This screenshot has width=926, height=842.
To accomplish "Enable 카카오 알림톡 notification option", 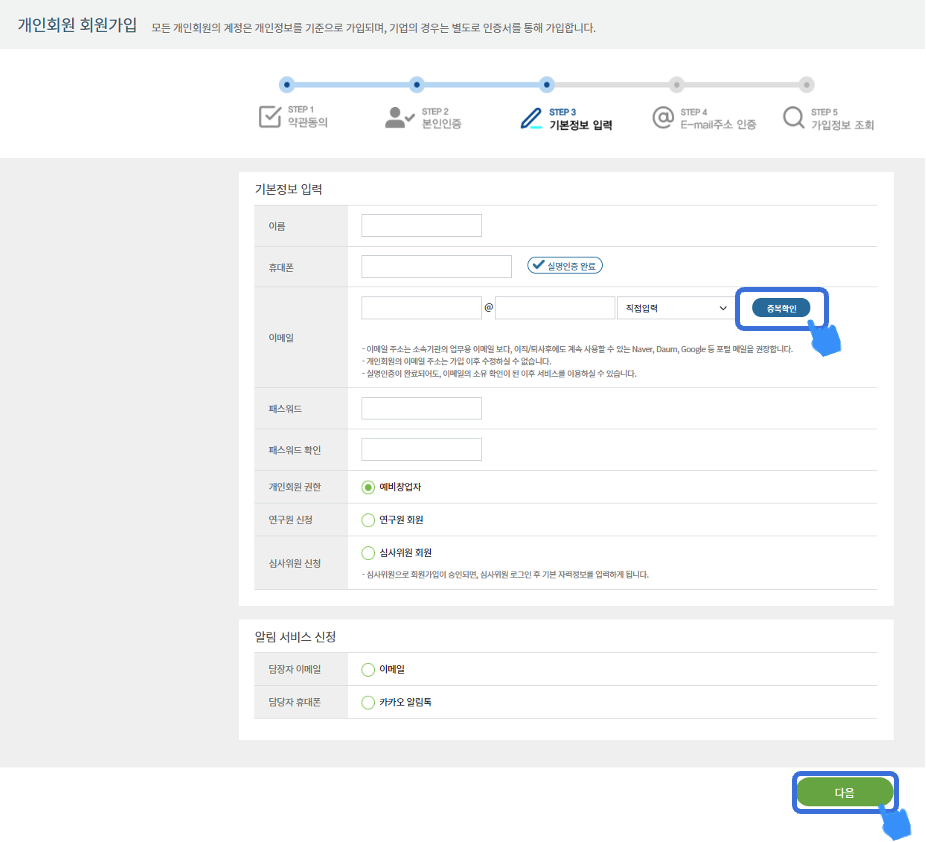I will (x=368, y=703).
